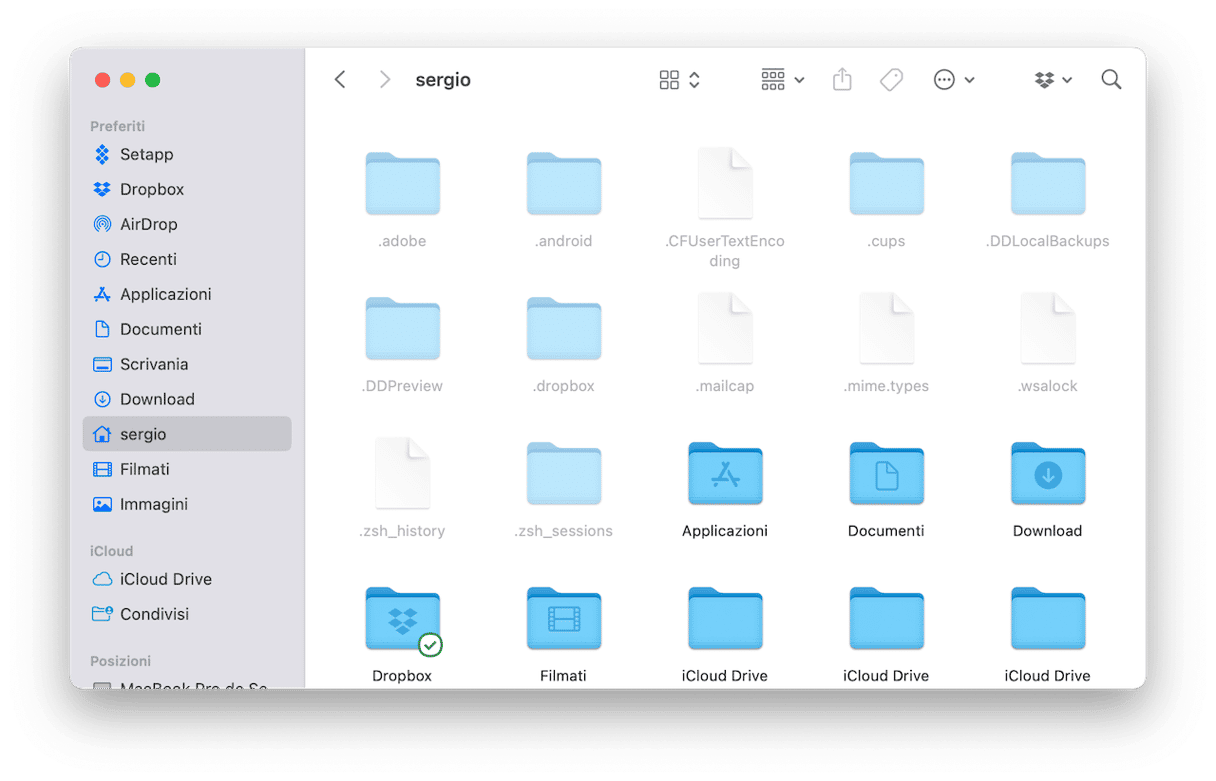The image size is (1216, 781).
Task: Select AirDrop in the sidebar
Action: point(148,224)
